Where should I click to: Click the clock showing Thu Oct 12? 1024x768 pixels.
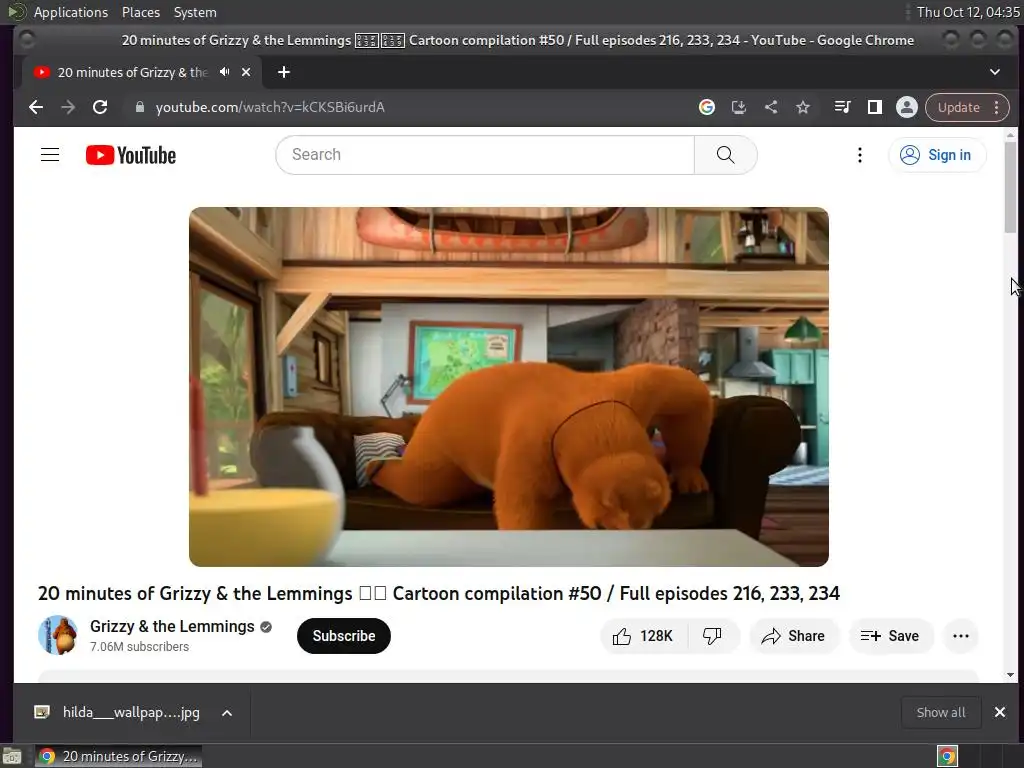point(967,12)
